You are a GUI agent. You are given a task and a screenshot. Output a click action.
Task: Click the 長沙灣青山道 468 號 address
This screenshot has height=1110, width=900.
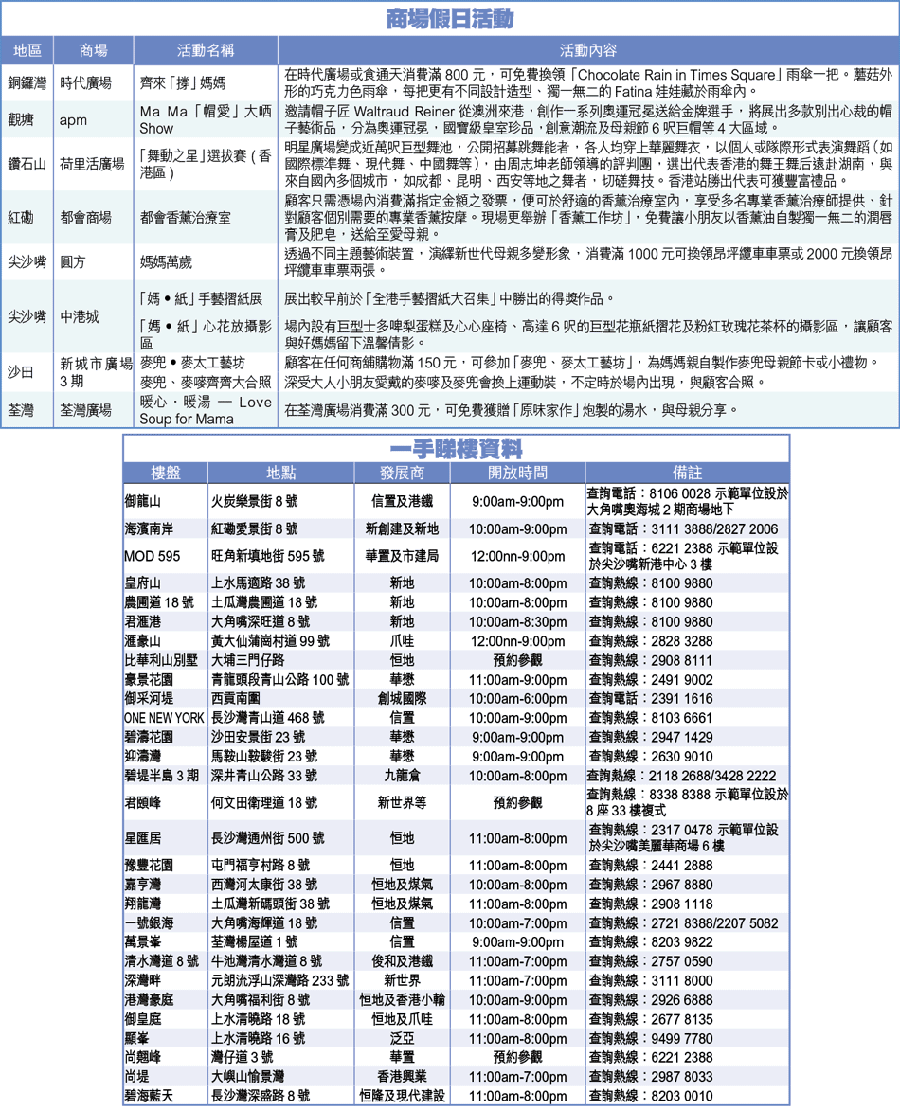(268, 718)
